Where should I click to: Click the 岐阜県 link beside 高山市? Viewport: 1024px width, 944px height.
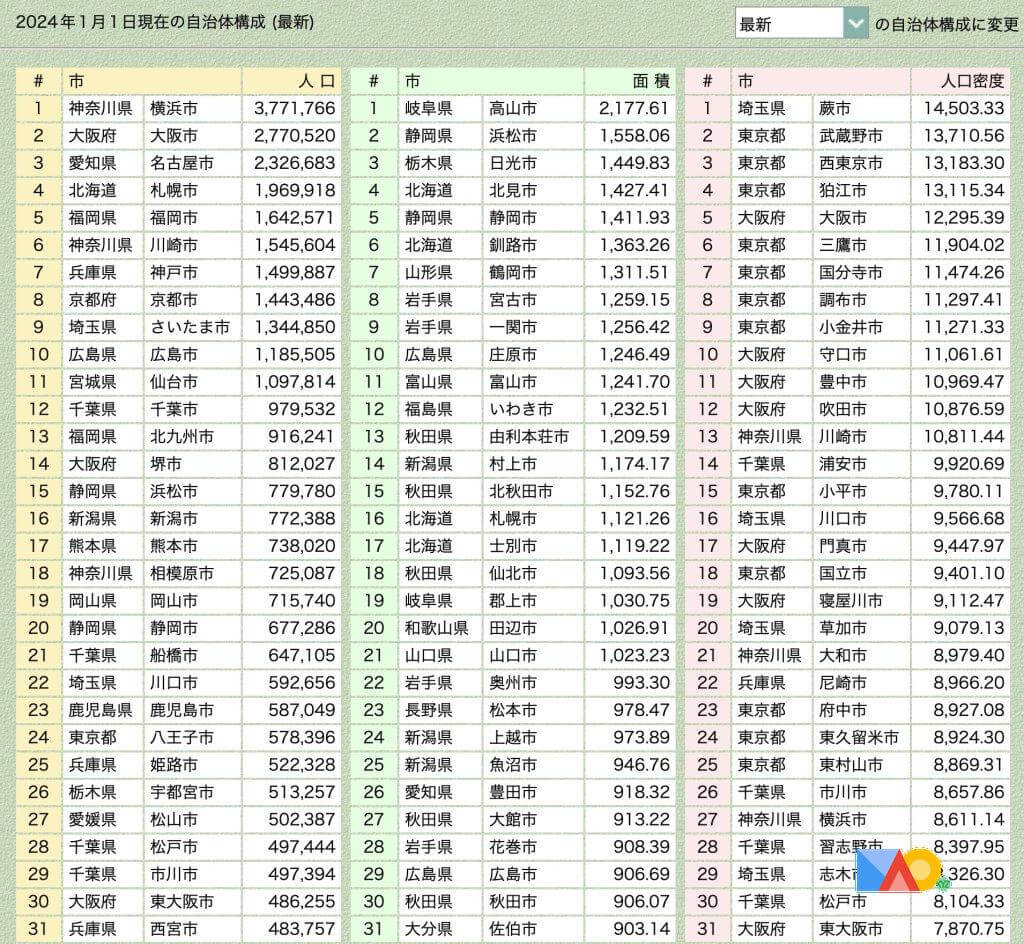[428, 108]
